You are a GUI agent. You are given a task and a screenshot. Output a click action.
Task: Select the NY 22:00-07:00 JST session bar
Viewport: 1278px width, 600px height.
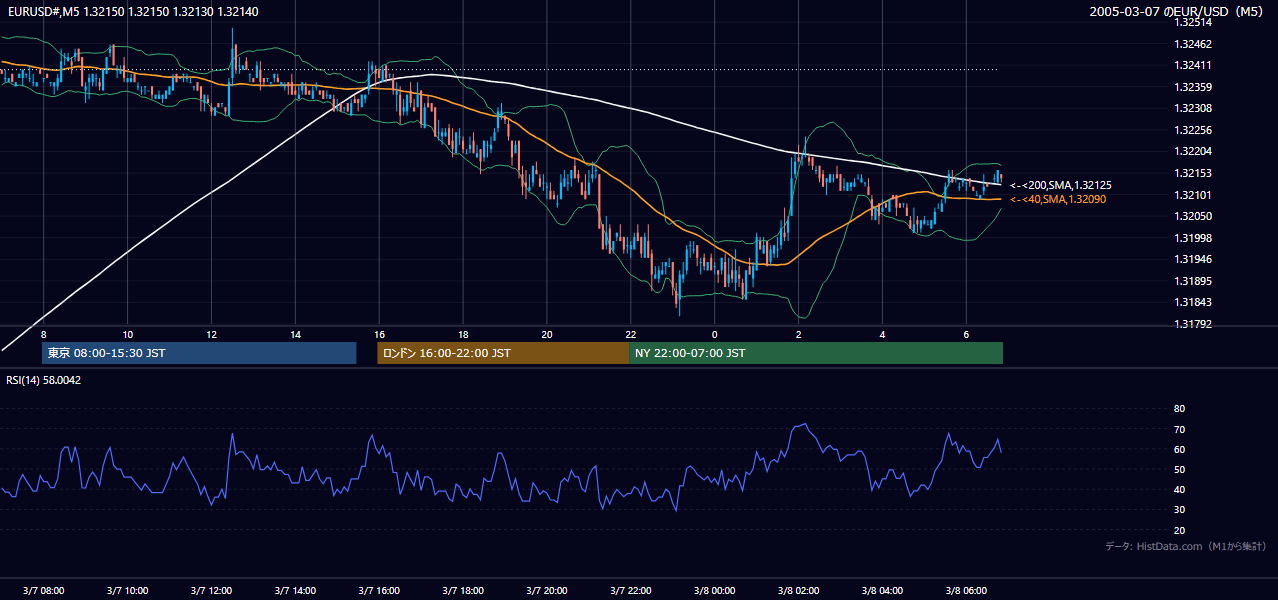click(816, 353)
